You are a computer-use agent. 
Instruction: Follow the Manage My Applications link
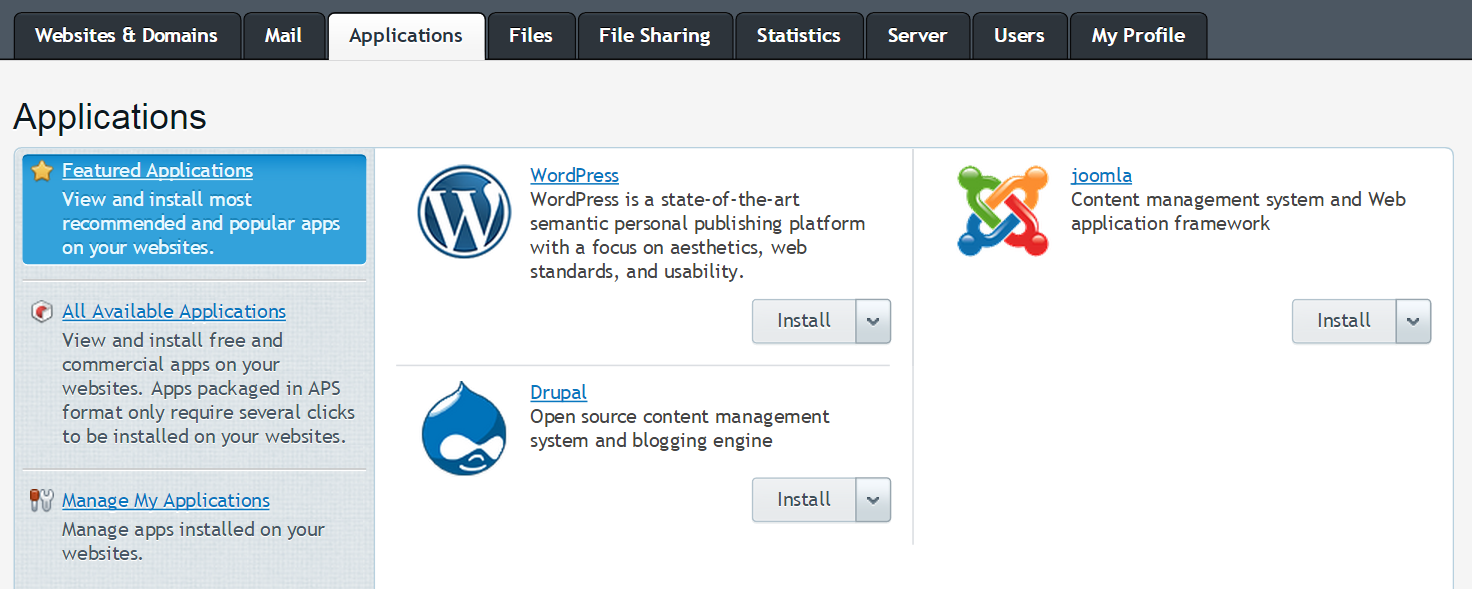coord(166,501)
